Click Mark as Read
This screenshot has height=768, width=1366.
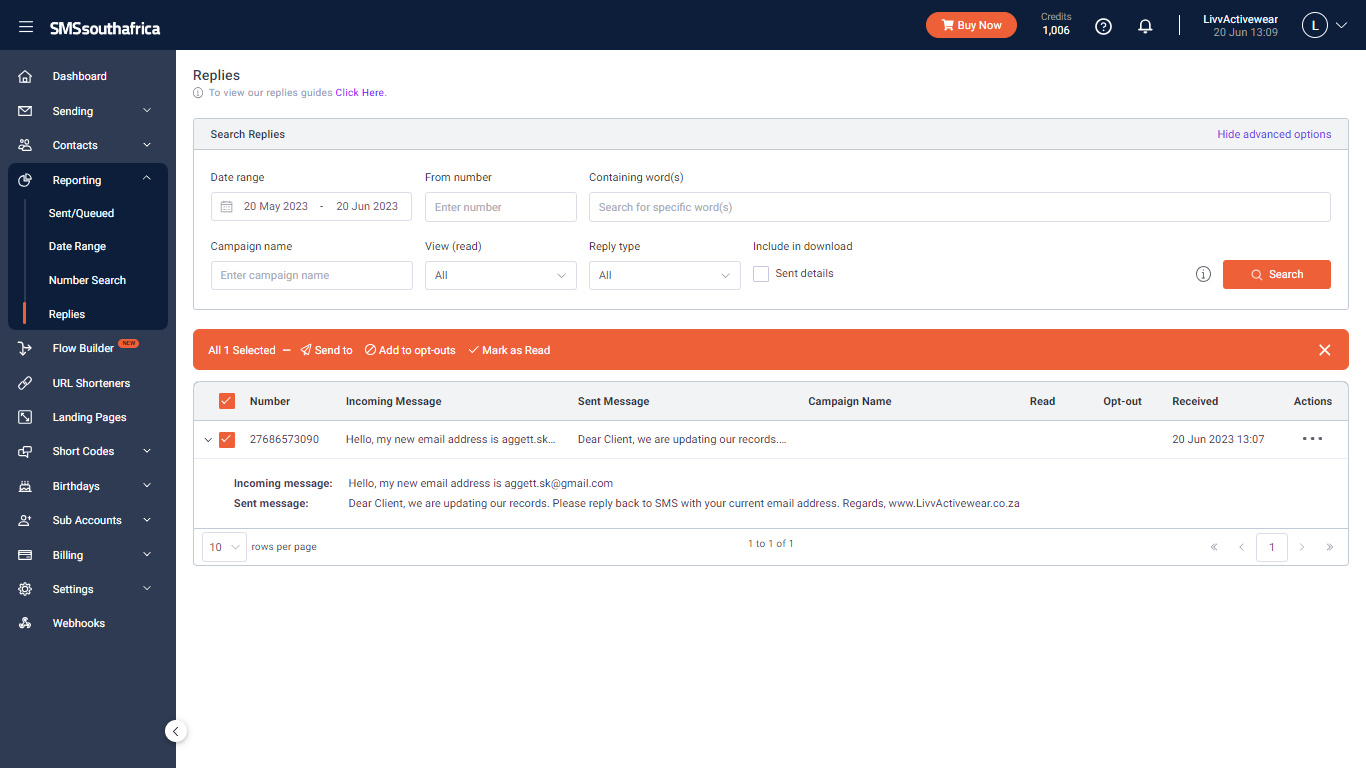coord(509,350)
